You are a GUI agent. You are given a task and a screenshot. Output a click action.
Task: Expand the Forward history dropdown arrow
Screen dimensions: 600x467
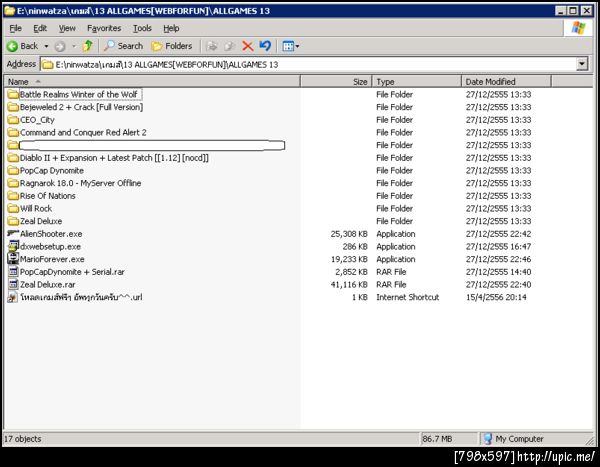(x=74, y=46)
